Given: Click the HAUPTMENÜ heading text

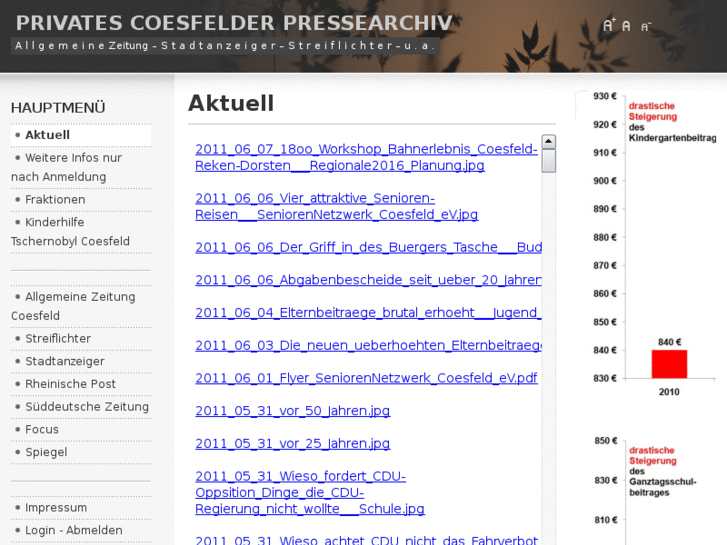Looking at the screenshot, I should [x=58, y=108].
